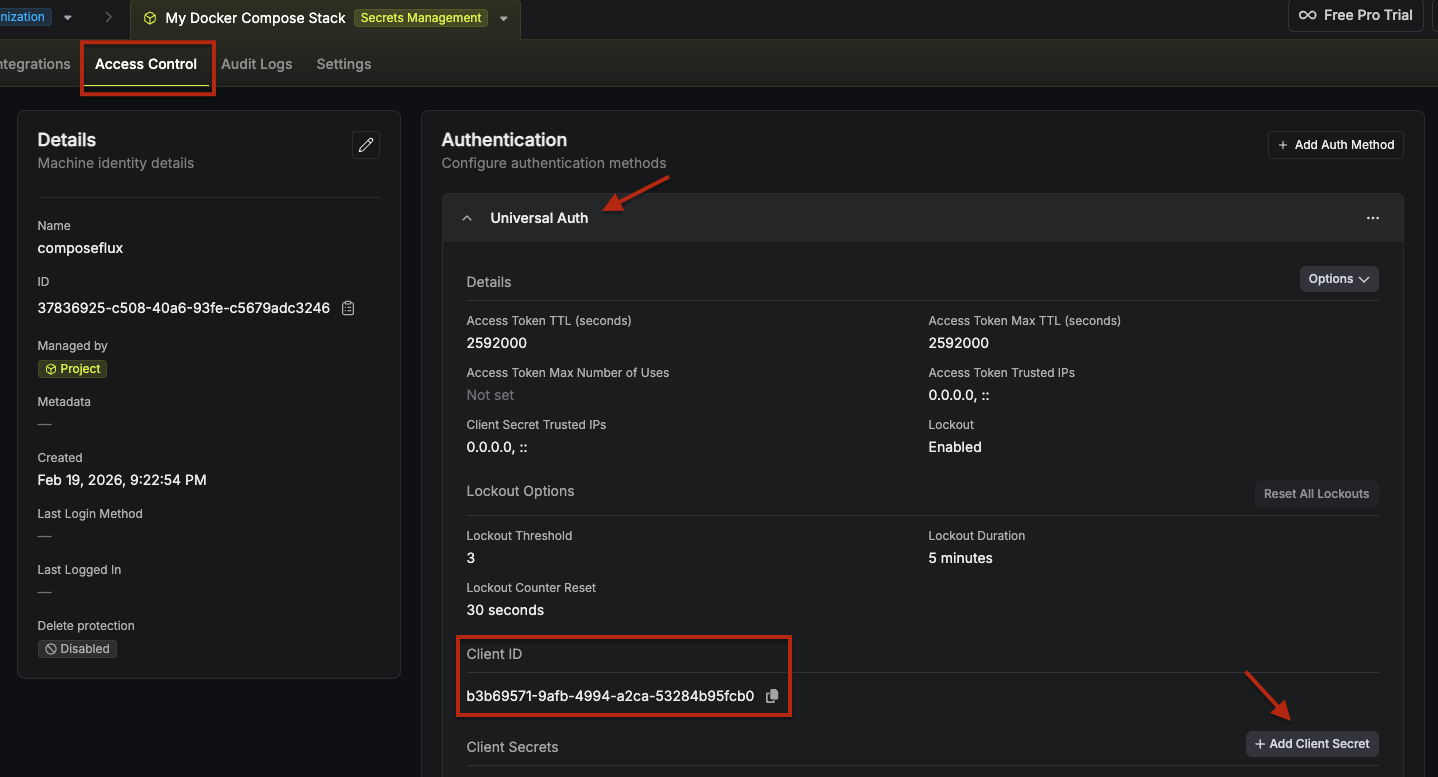Go to the Integrations tab
The image size is (1438, 777).
pyautogui.click(x=35, y=64)
